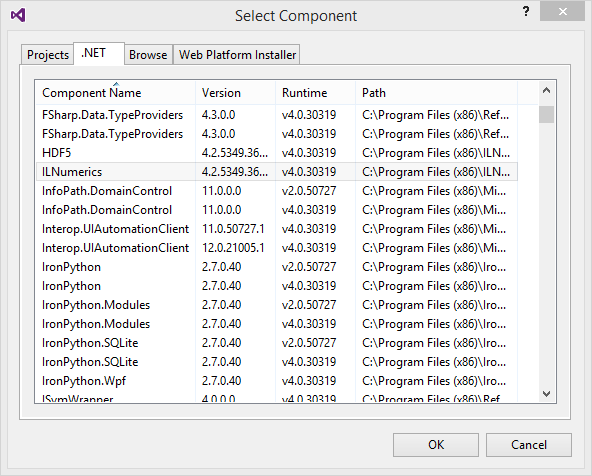The image size is (592, 476).
Task: Close the Select Component dialog
Action: click(562, 12)
